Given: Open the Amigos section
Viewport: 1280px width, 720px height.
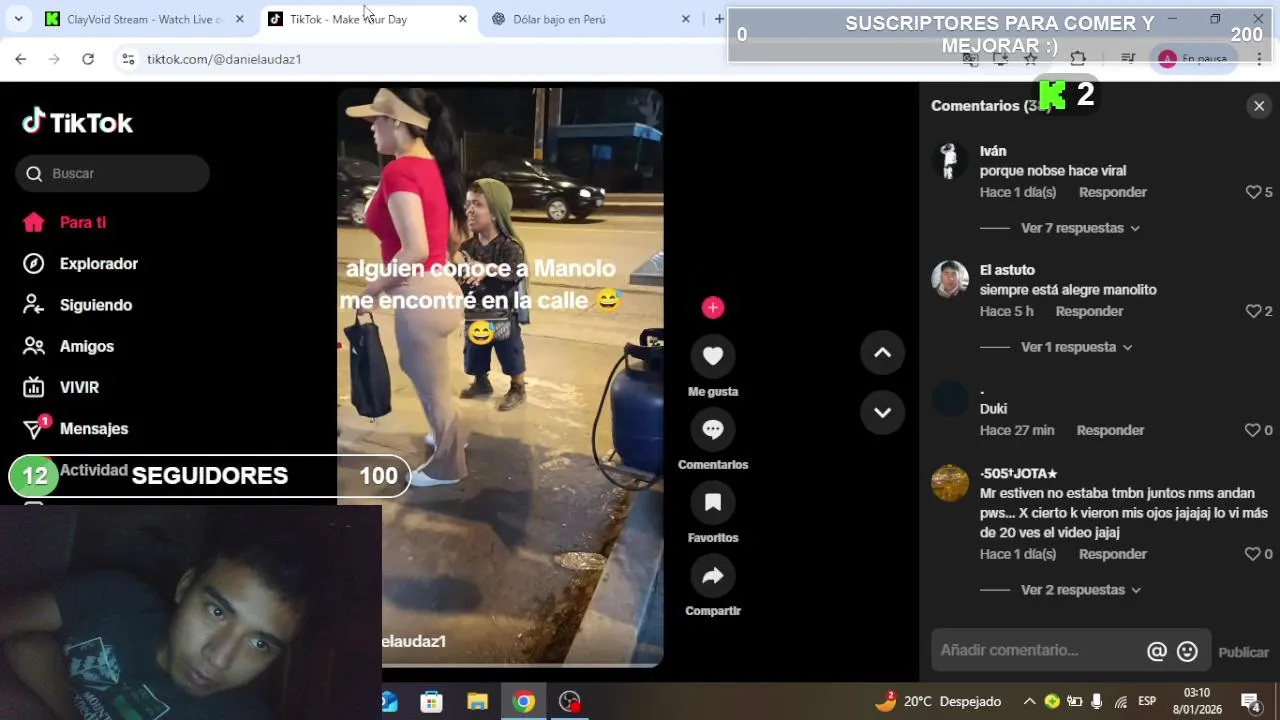Looking at the screenshot, I should pyautogui.click(x=69, y=346).
